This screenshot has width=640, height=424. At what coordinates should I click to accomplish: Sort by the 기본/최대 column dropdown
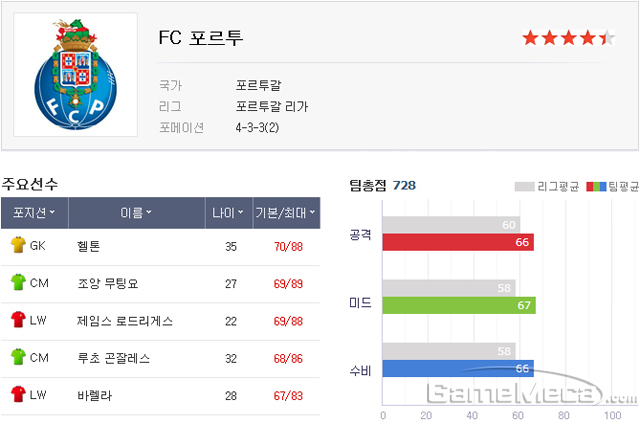286,213
